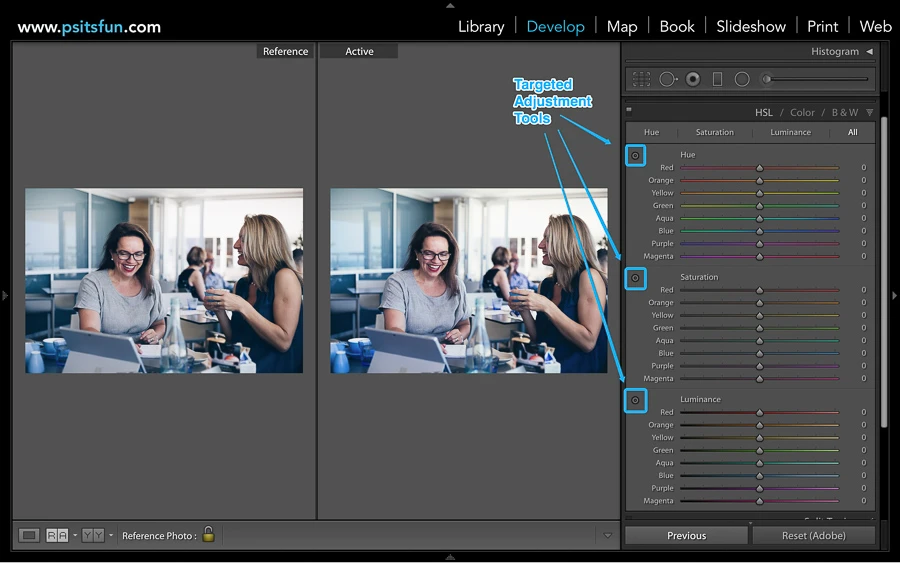Click the Saturation Yellow slider handle
Image resolution: width=900 pixels, height=563 pixels.
(759, 316)
